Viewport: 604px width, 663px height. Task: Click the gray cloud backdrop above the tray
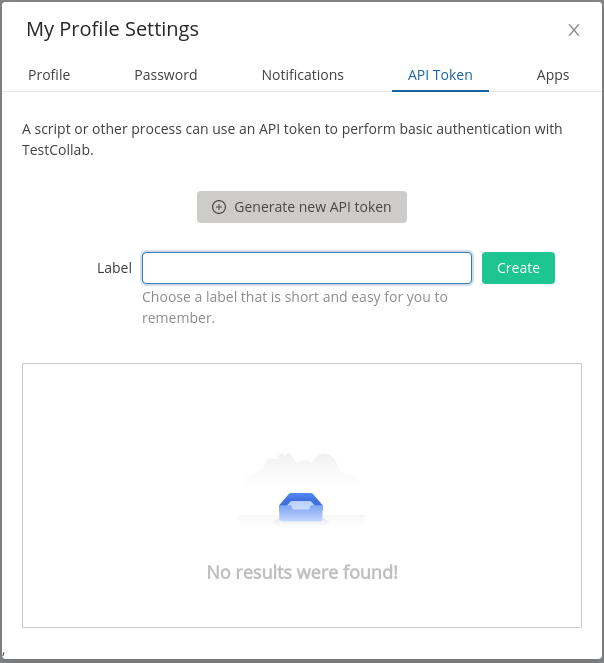pyautogui.click(x=301, y=469)
